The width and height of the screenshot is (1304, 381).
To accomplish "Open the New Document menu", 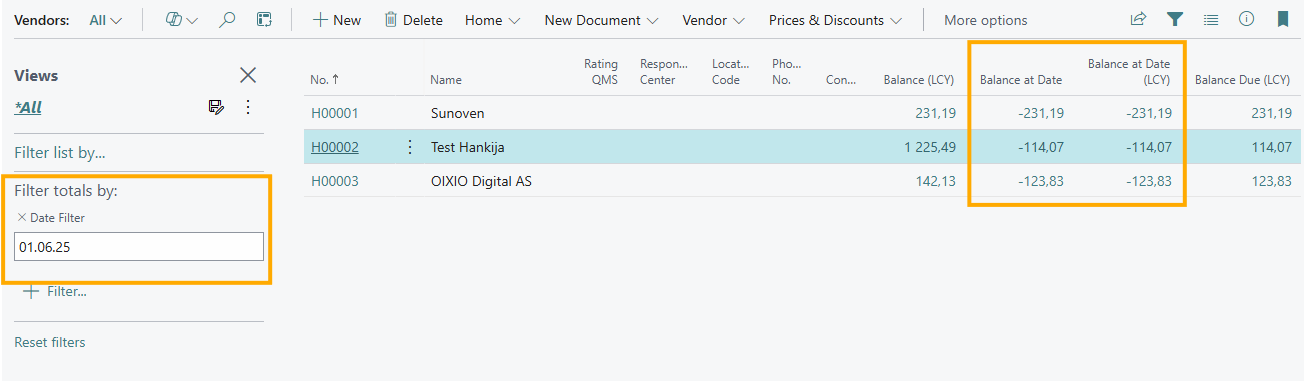I will click(601, 20).
